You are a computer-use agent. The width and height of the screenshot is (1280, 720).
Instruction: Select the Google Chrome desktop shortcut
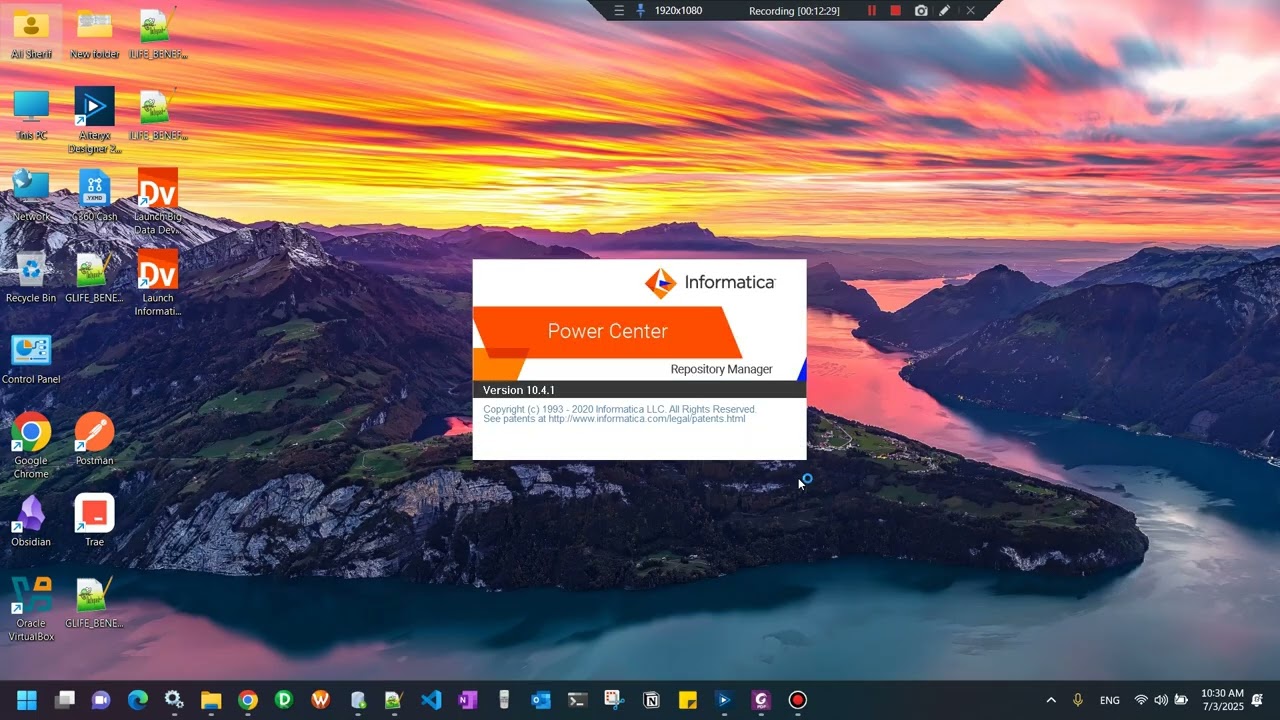coord(31,445)
